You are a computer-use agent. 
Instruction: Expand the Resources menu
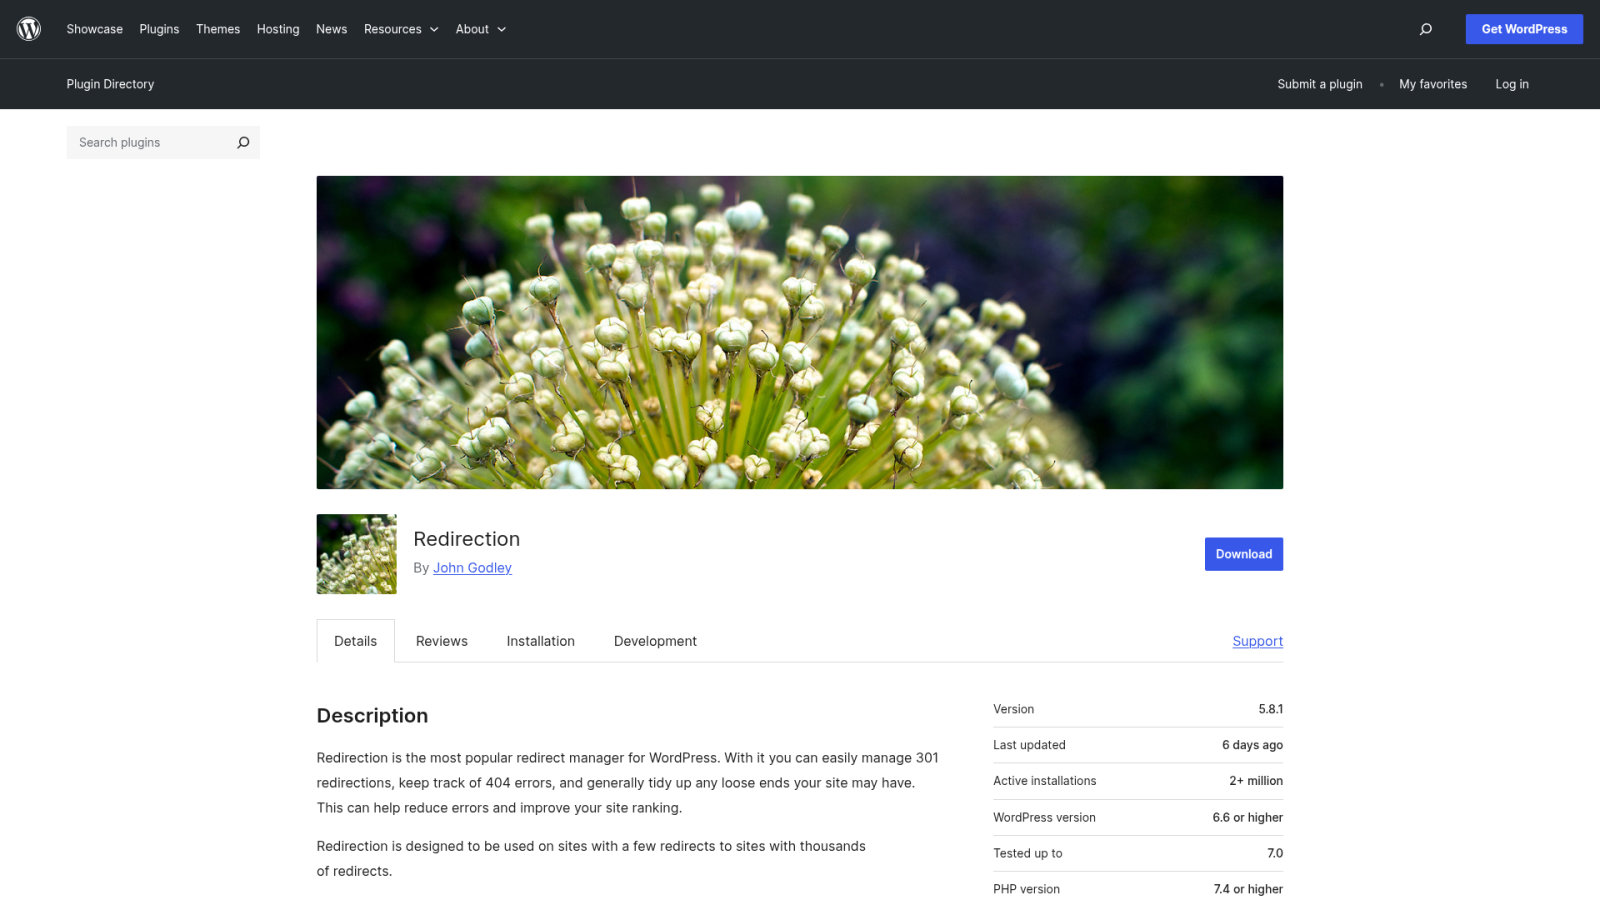[401, 29]
